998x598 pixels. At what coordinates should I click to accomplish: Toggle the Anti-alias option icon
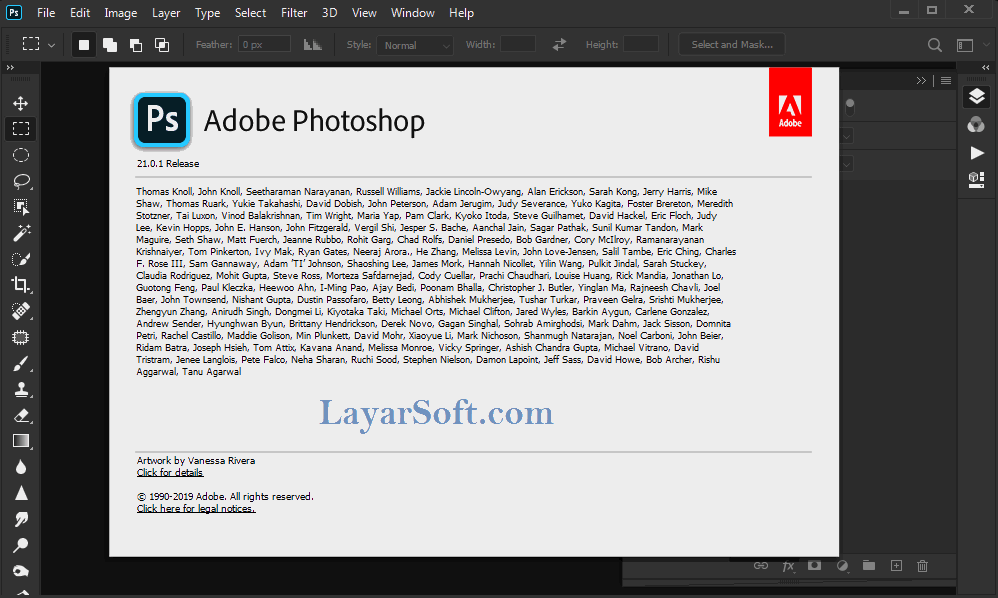pyautogui.click(x=312, y=45)
